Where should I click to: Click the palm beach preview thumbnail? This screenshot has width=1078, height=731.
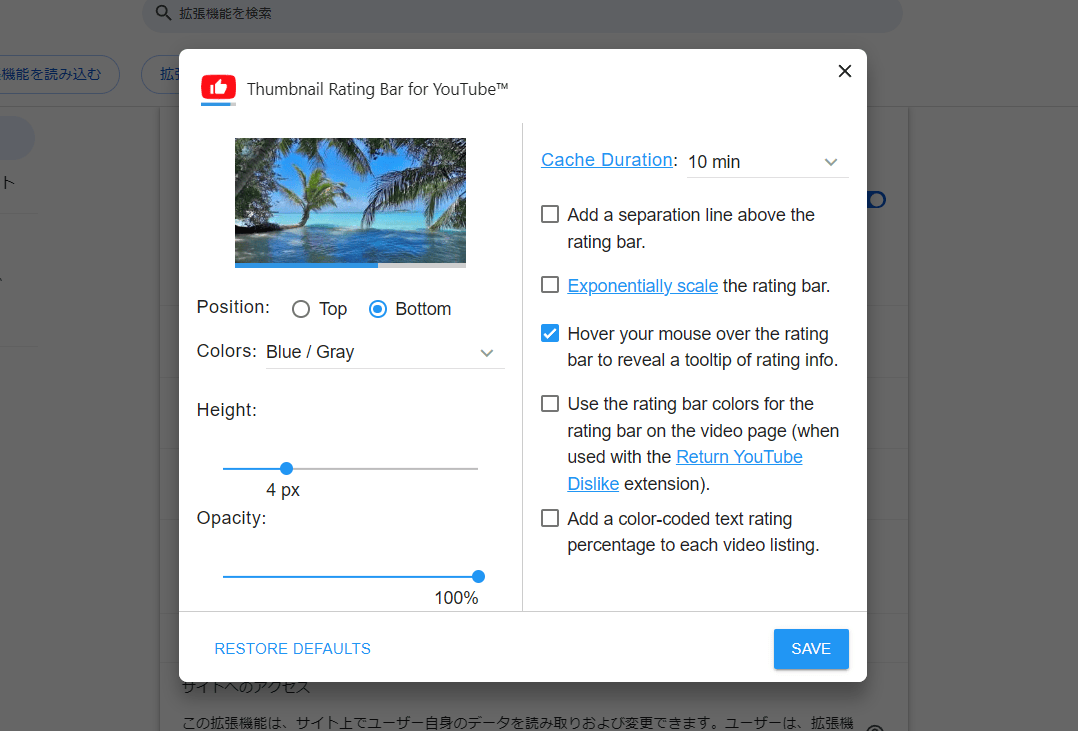[350, 202]
